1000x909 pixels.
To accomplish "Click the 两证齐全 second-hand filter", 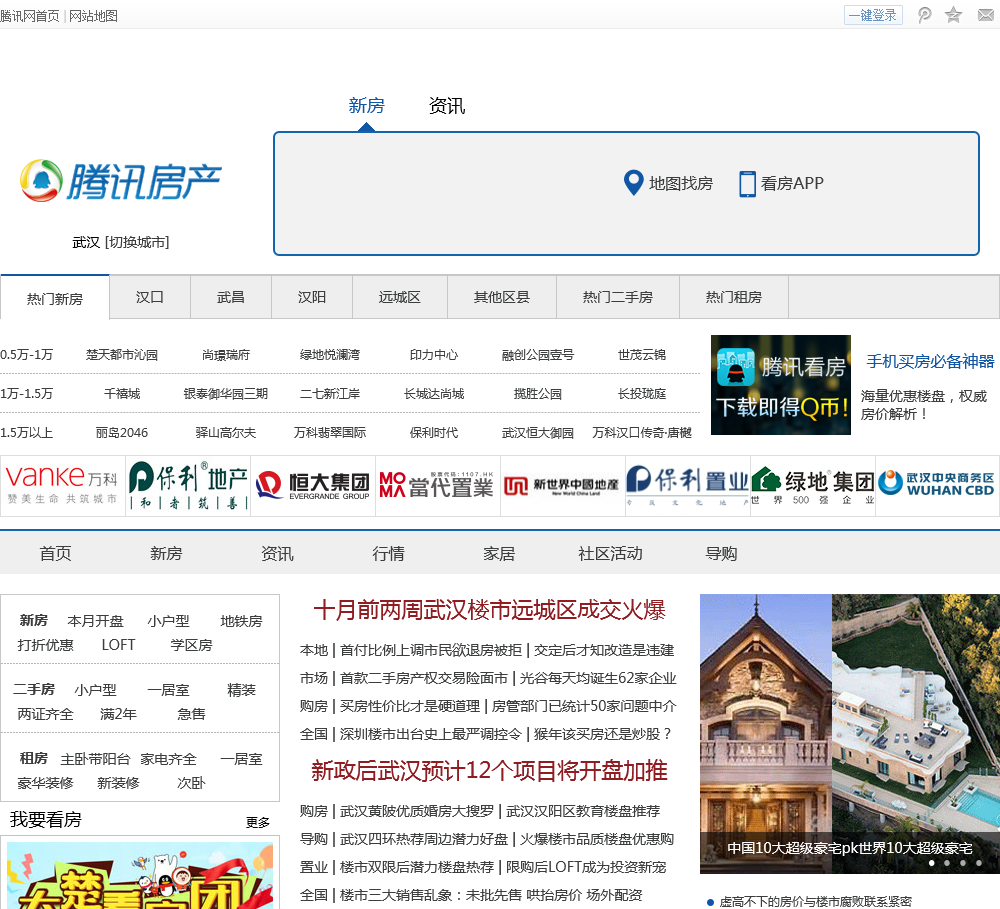I will click(45, 714).
